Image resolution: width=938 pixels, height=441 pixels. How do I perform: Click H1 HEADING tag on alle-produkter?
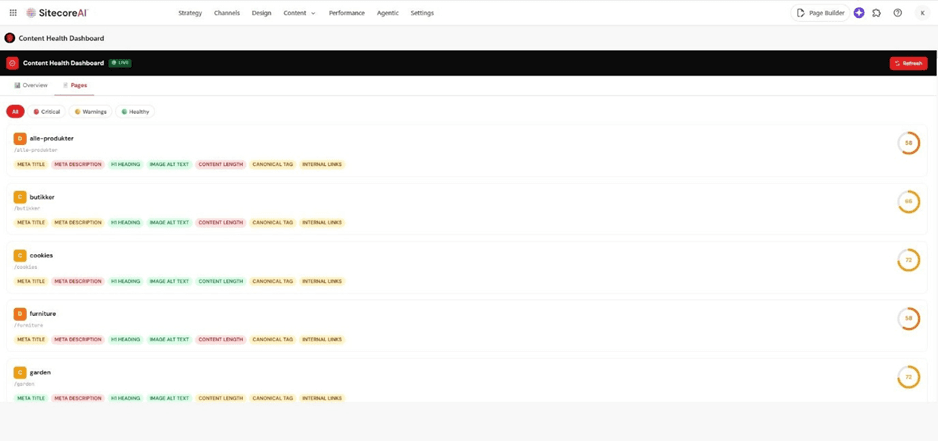point(126,164)
